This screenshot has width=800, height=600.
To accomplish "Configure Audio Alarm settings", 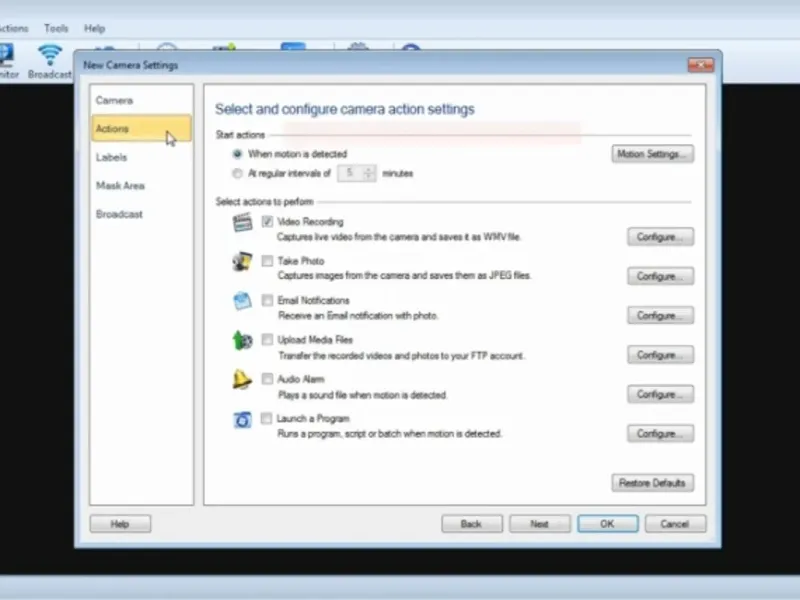I will (660, 394).
